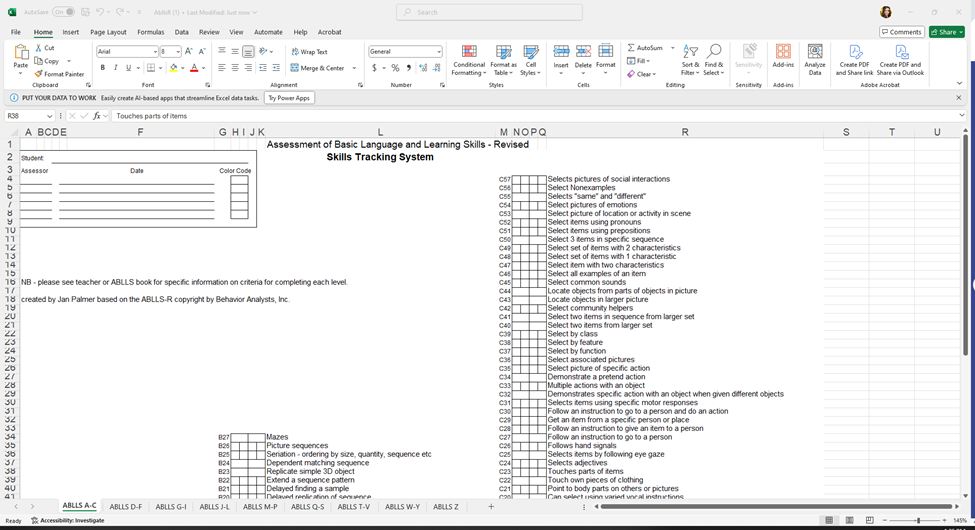The image size is (975, 530).
Task: Select the ABLLS Z sheet tab
Action: (x=446, y=507)
